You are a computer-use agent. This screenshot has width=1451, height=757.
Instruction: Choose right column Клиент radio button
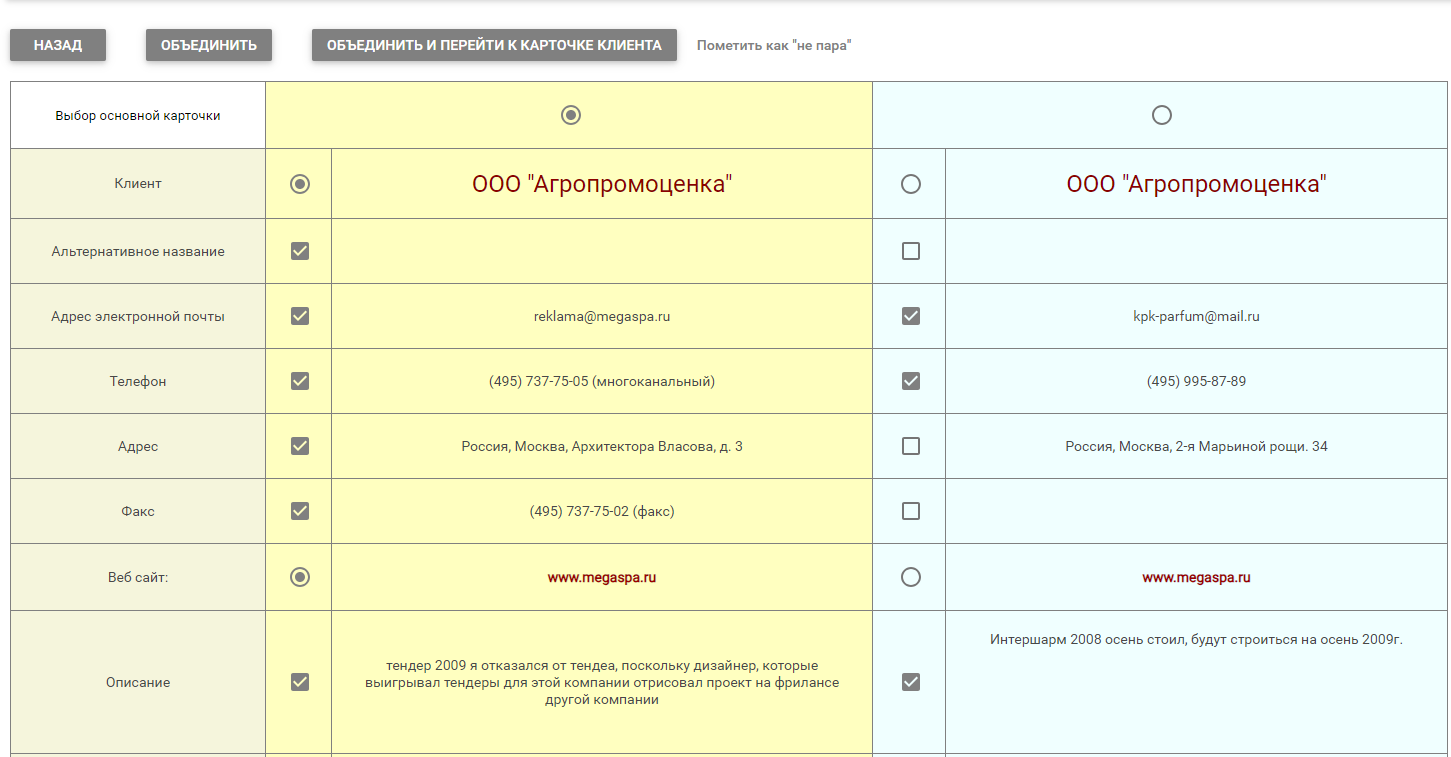(910, 184)
